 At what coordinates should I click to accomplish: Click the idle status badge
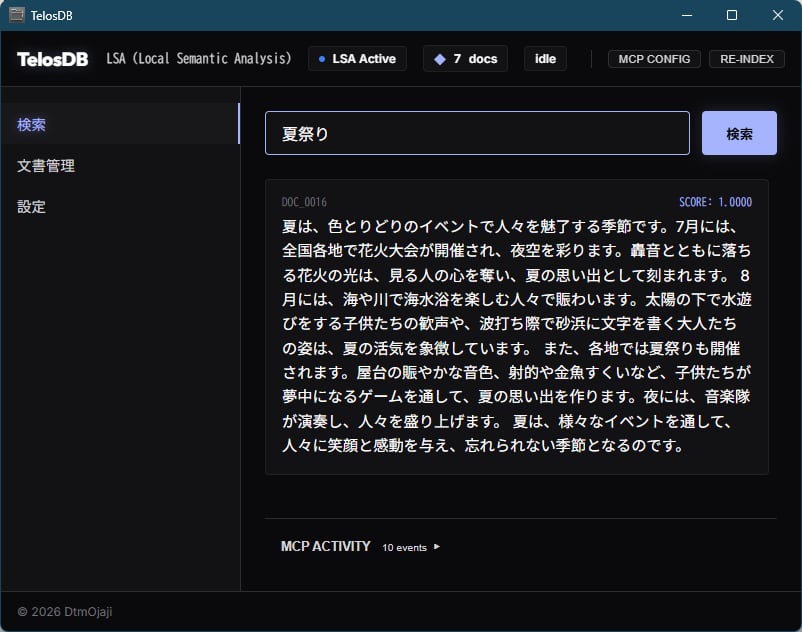[x=545, y=59]
